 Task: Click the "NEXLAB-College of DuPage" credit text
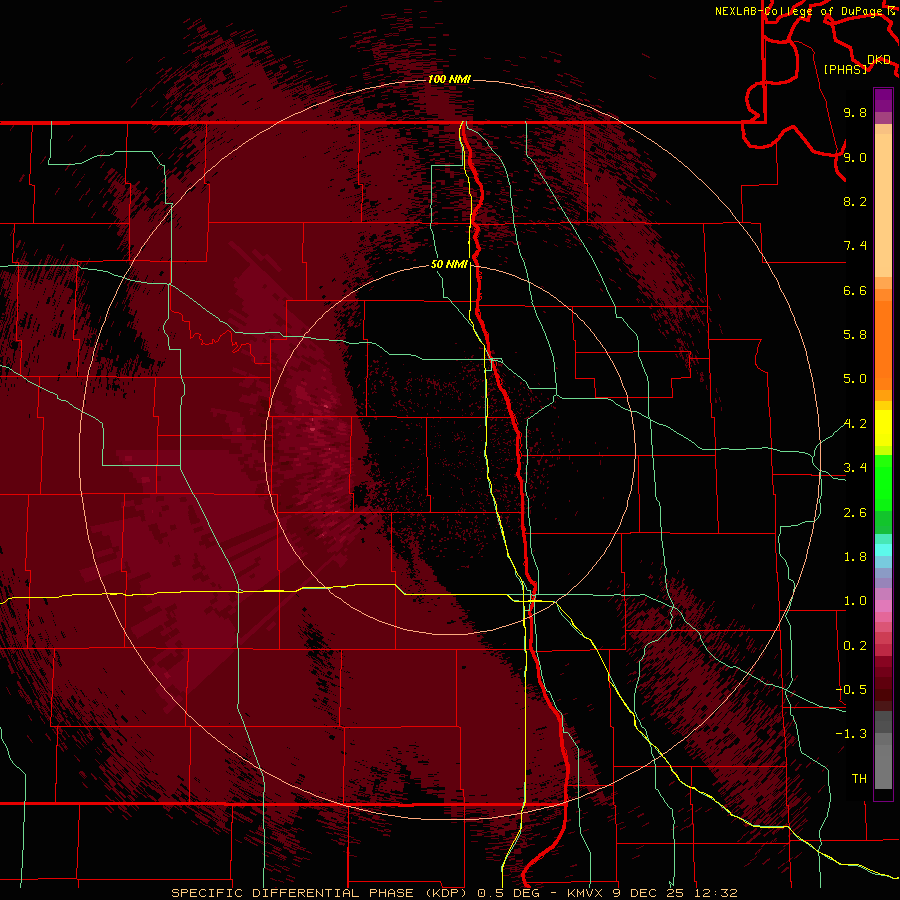click(x=798, y=11)
